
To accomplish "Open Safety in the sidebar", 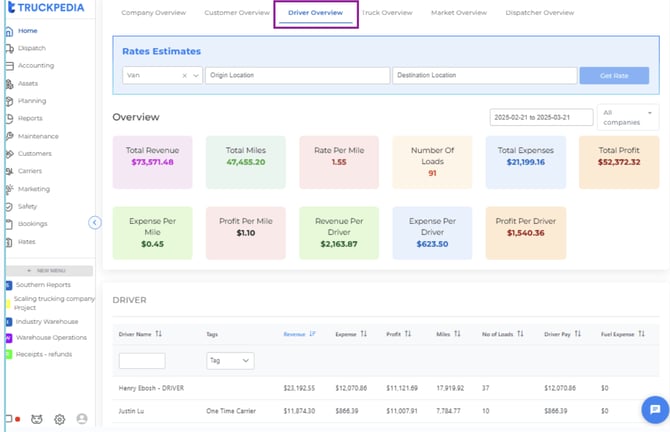I will click(27, 206).
